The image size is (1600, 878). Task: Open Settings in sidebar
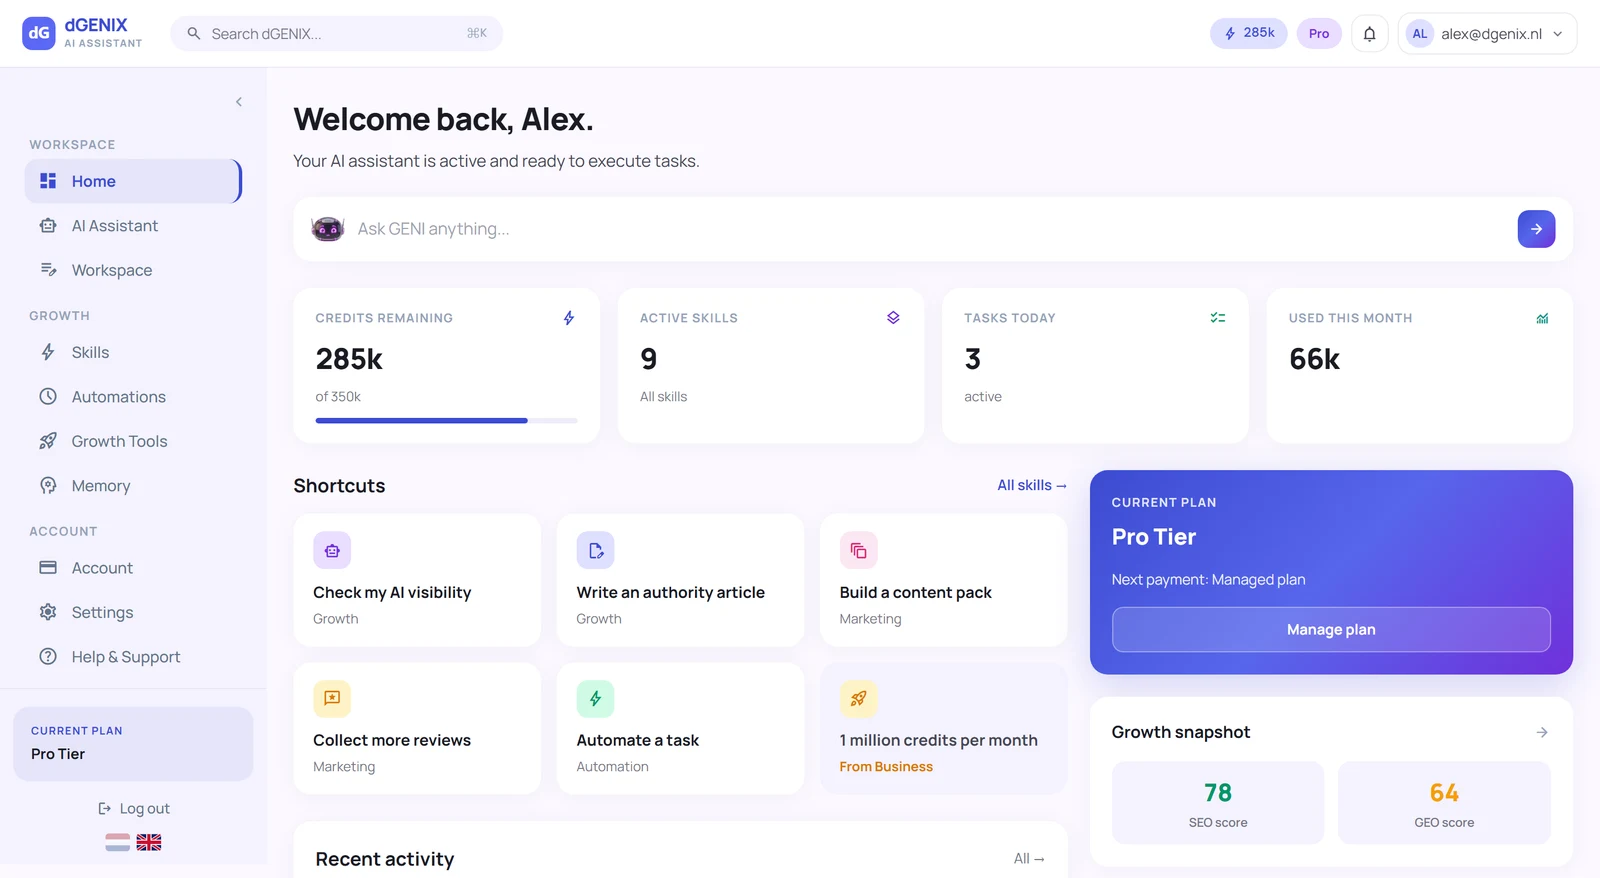pyautogui.click(x=133, y=612)
